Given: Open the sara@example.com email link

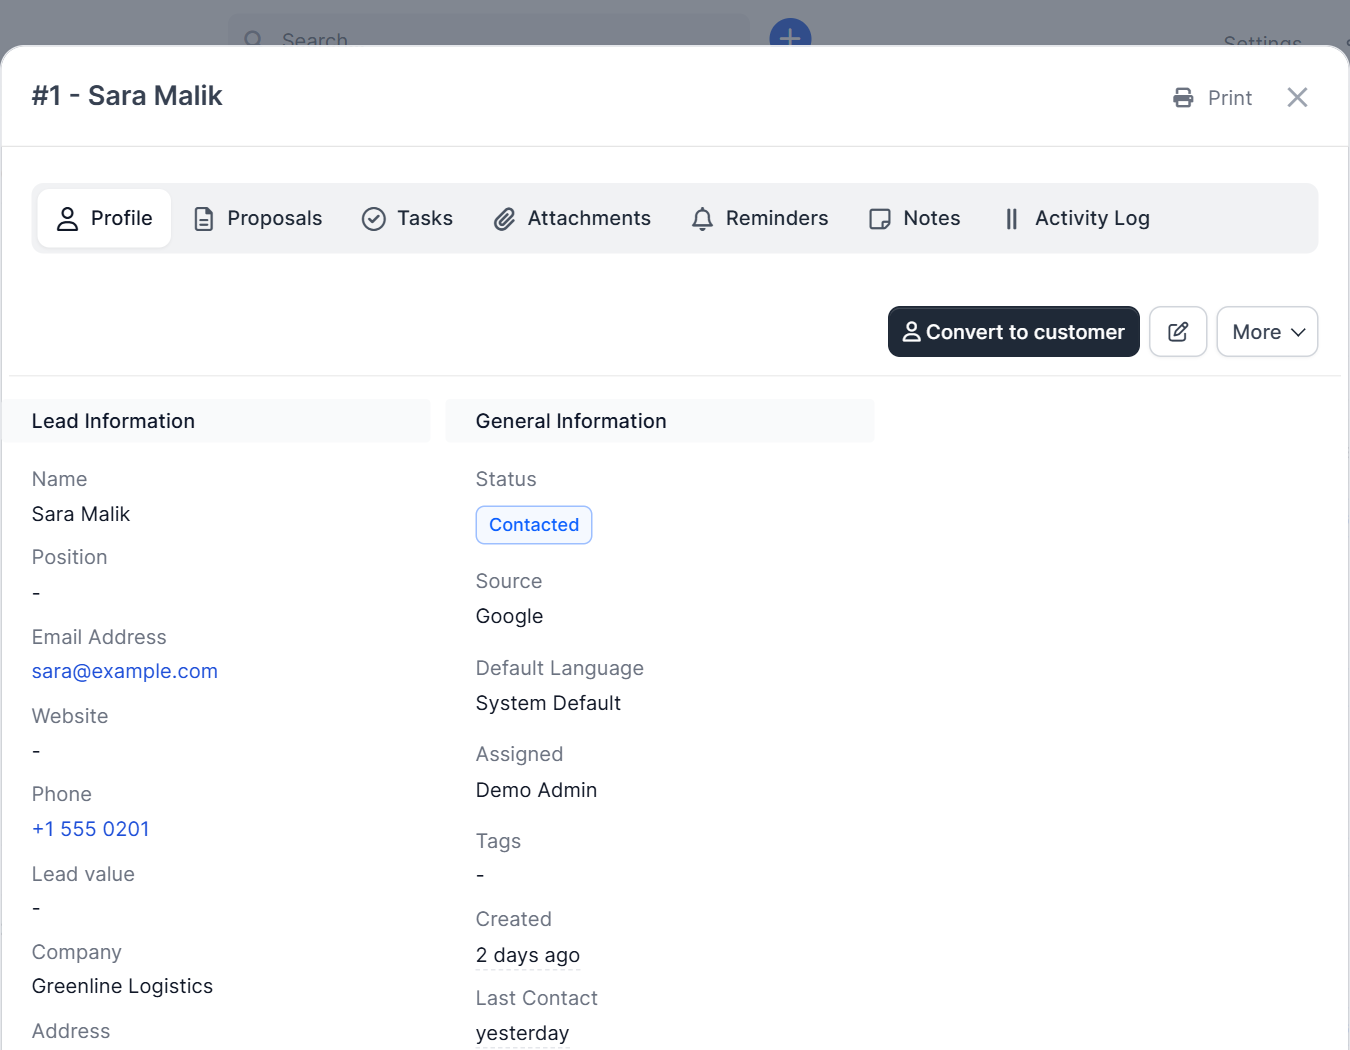Looking at the screenshot, I should (125, 671).
